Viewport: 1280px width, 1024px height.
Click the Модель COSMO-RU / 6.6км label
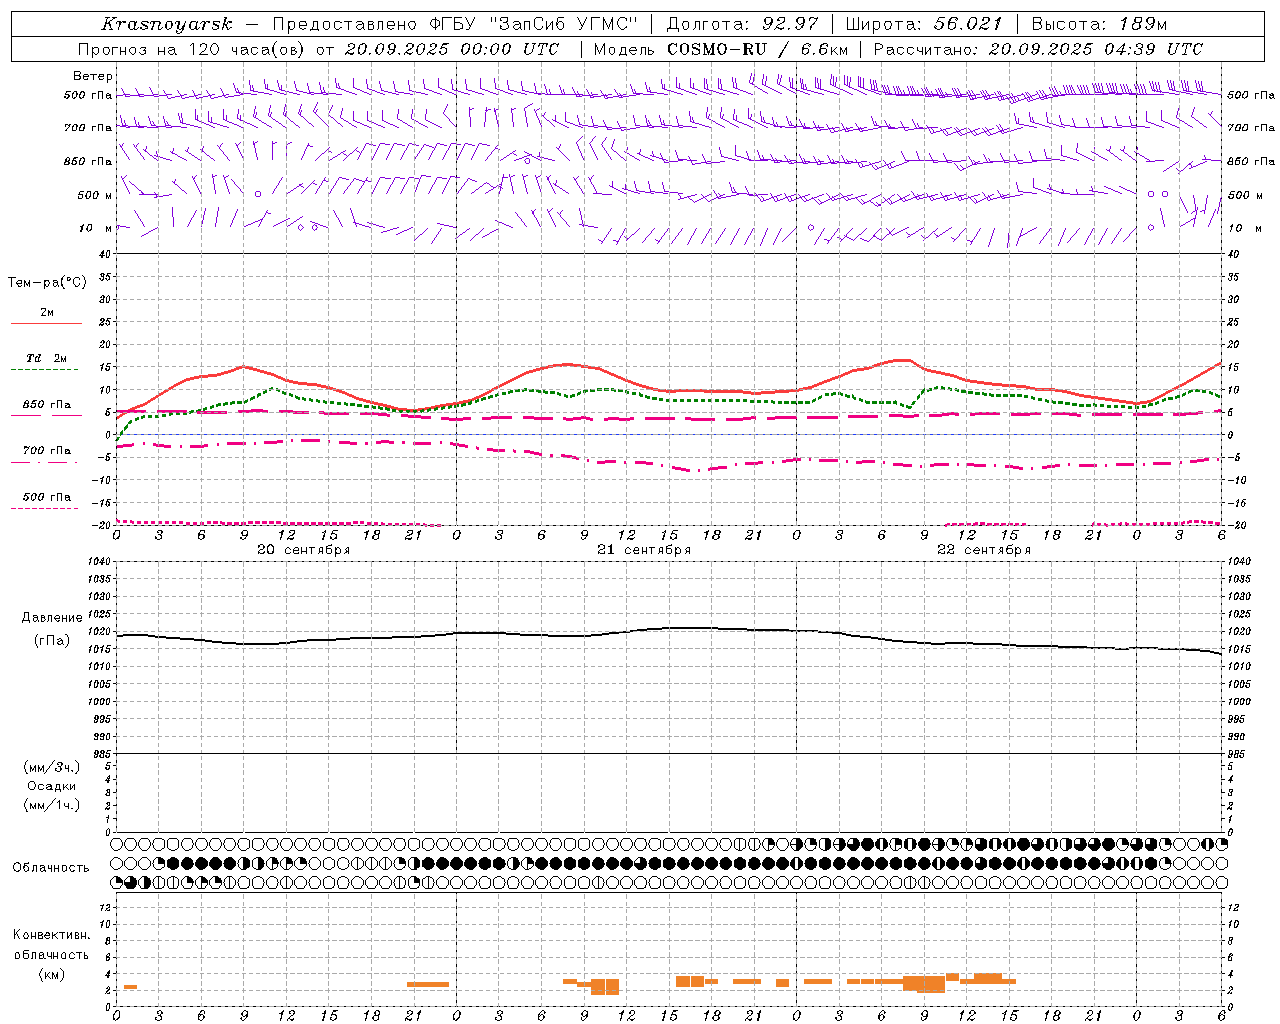[721, 49]
